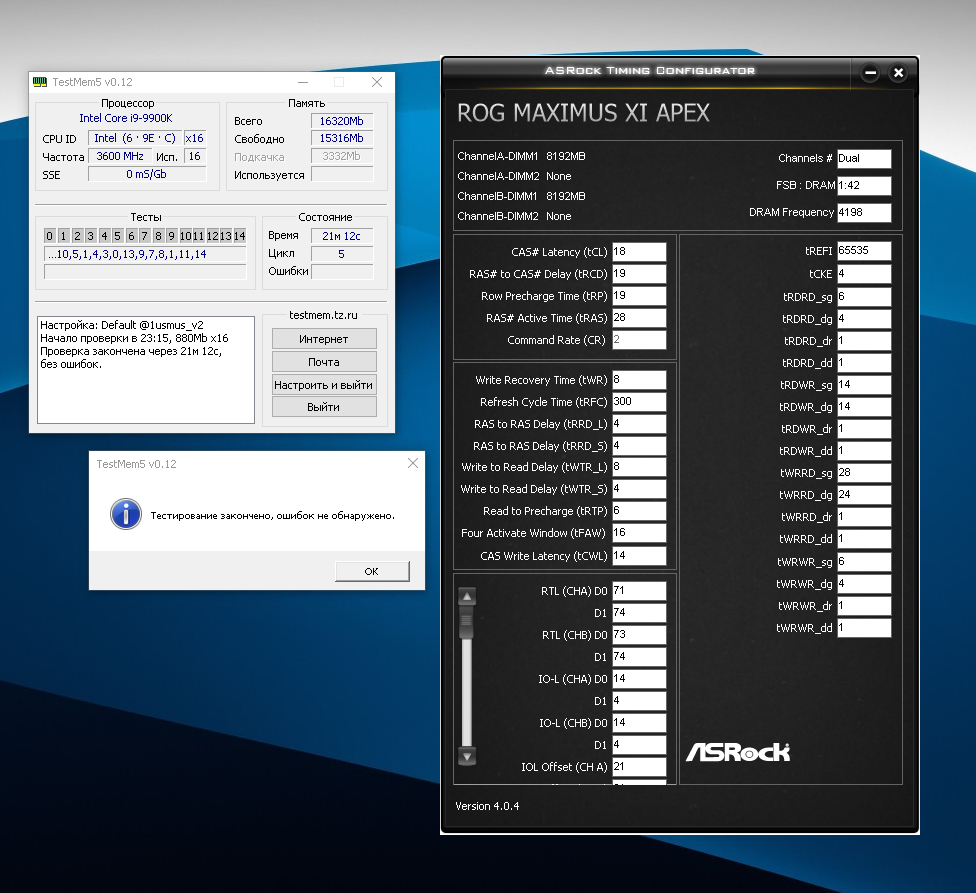Image resolution: width=976 pixels, height=893 pixels.
Task: Click the tWTR_L value field
Action: tap(639, 467)
